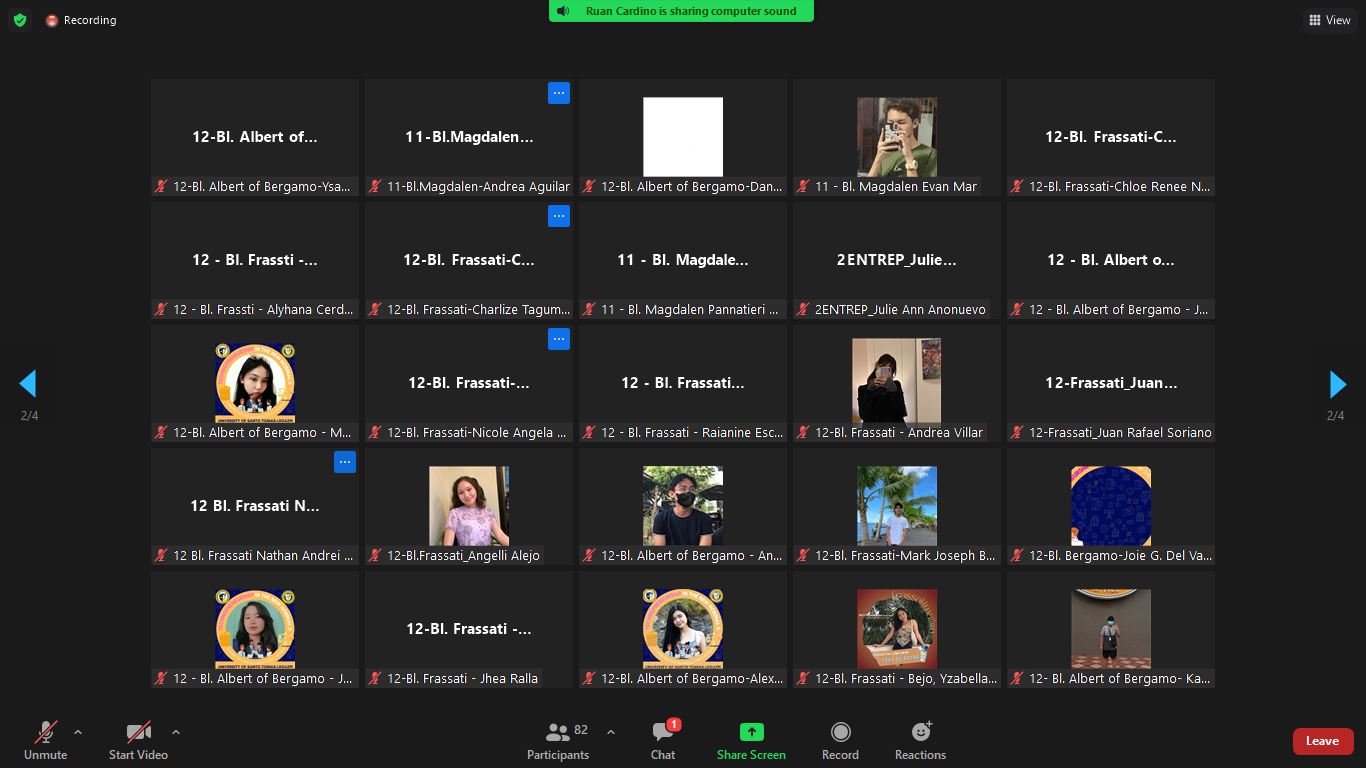Click the Recording status indicator

(x=81, y=20)
